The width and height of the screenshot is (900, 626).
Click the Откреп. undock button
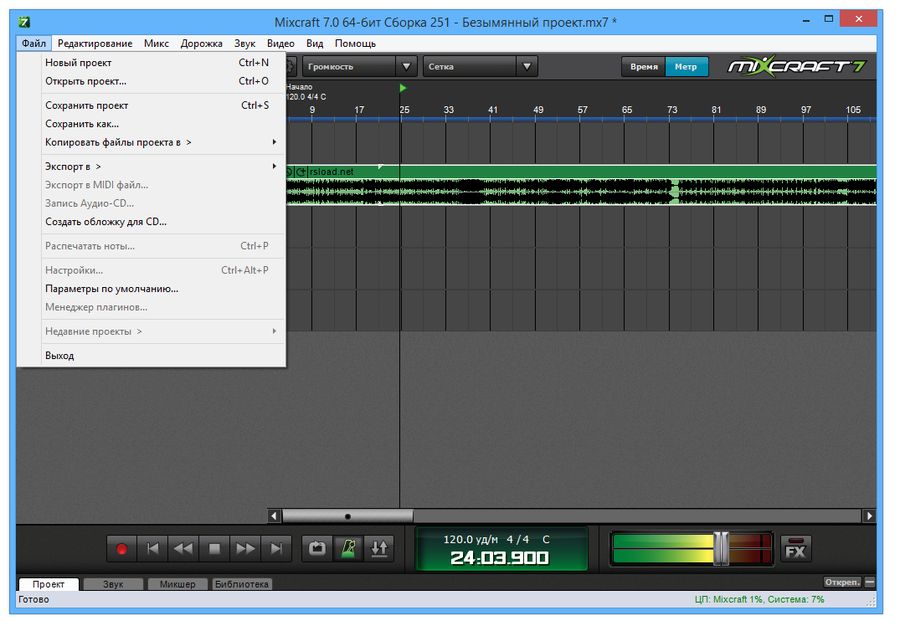[842, 582]
